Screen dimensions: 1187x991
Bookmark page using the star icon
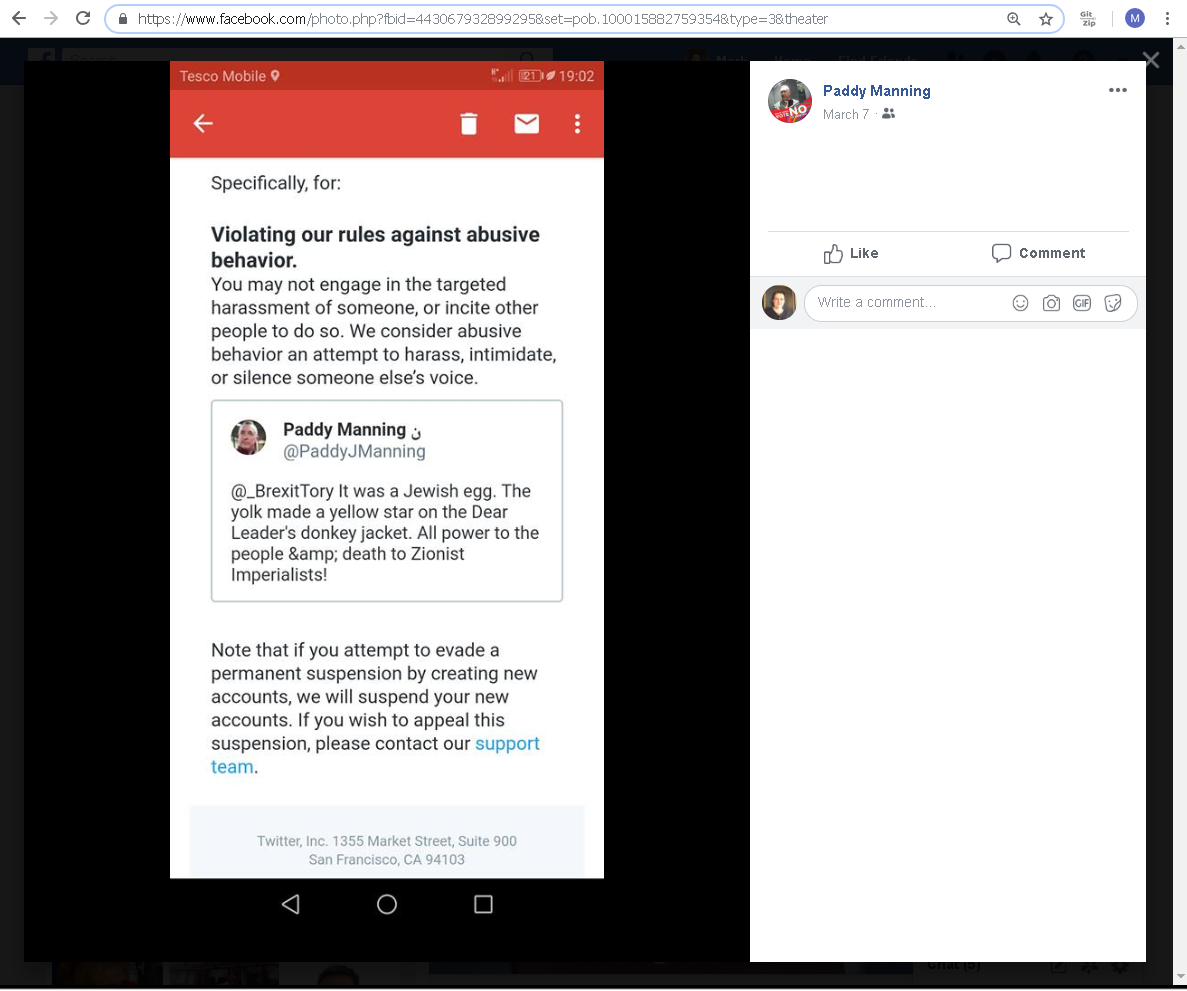tap(1045, 19)
